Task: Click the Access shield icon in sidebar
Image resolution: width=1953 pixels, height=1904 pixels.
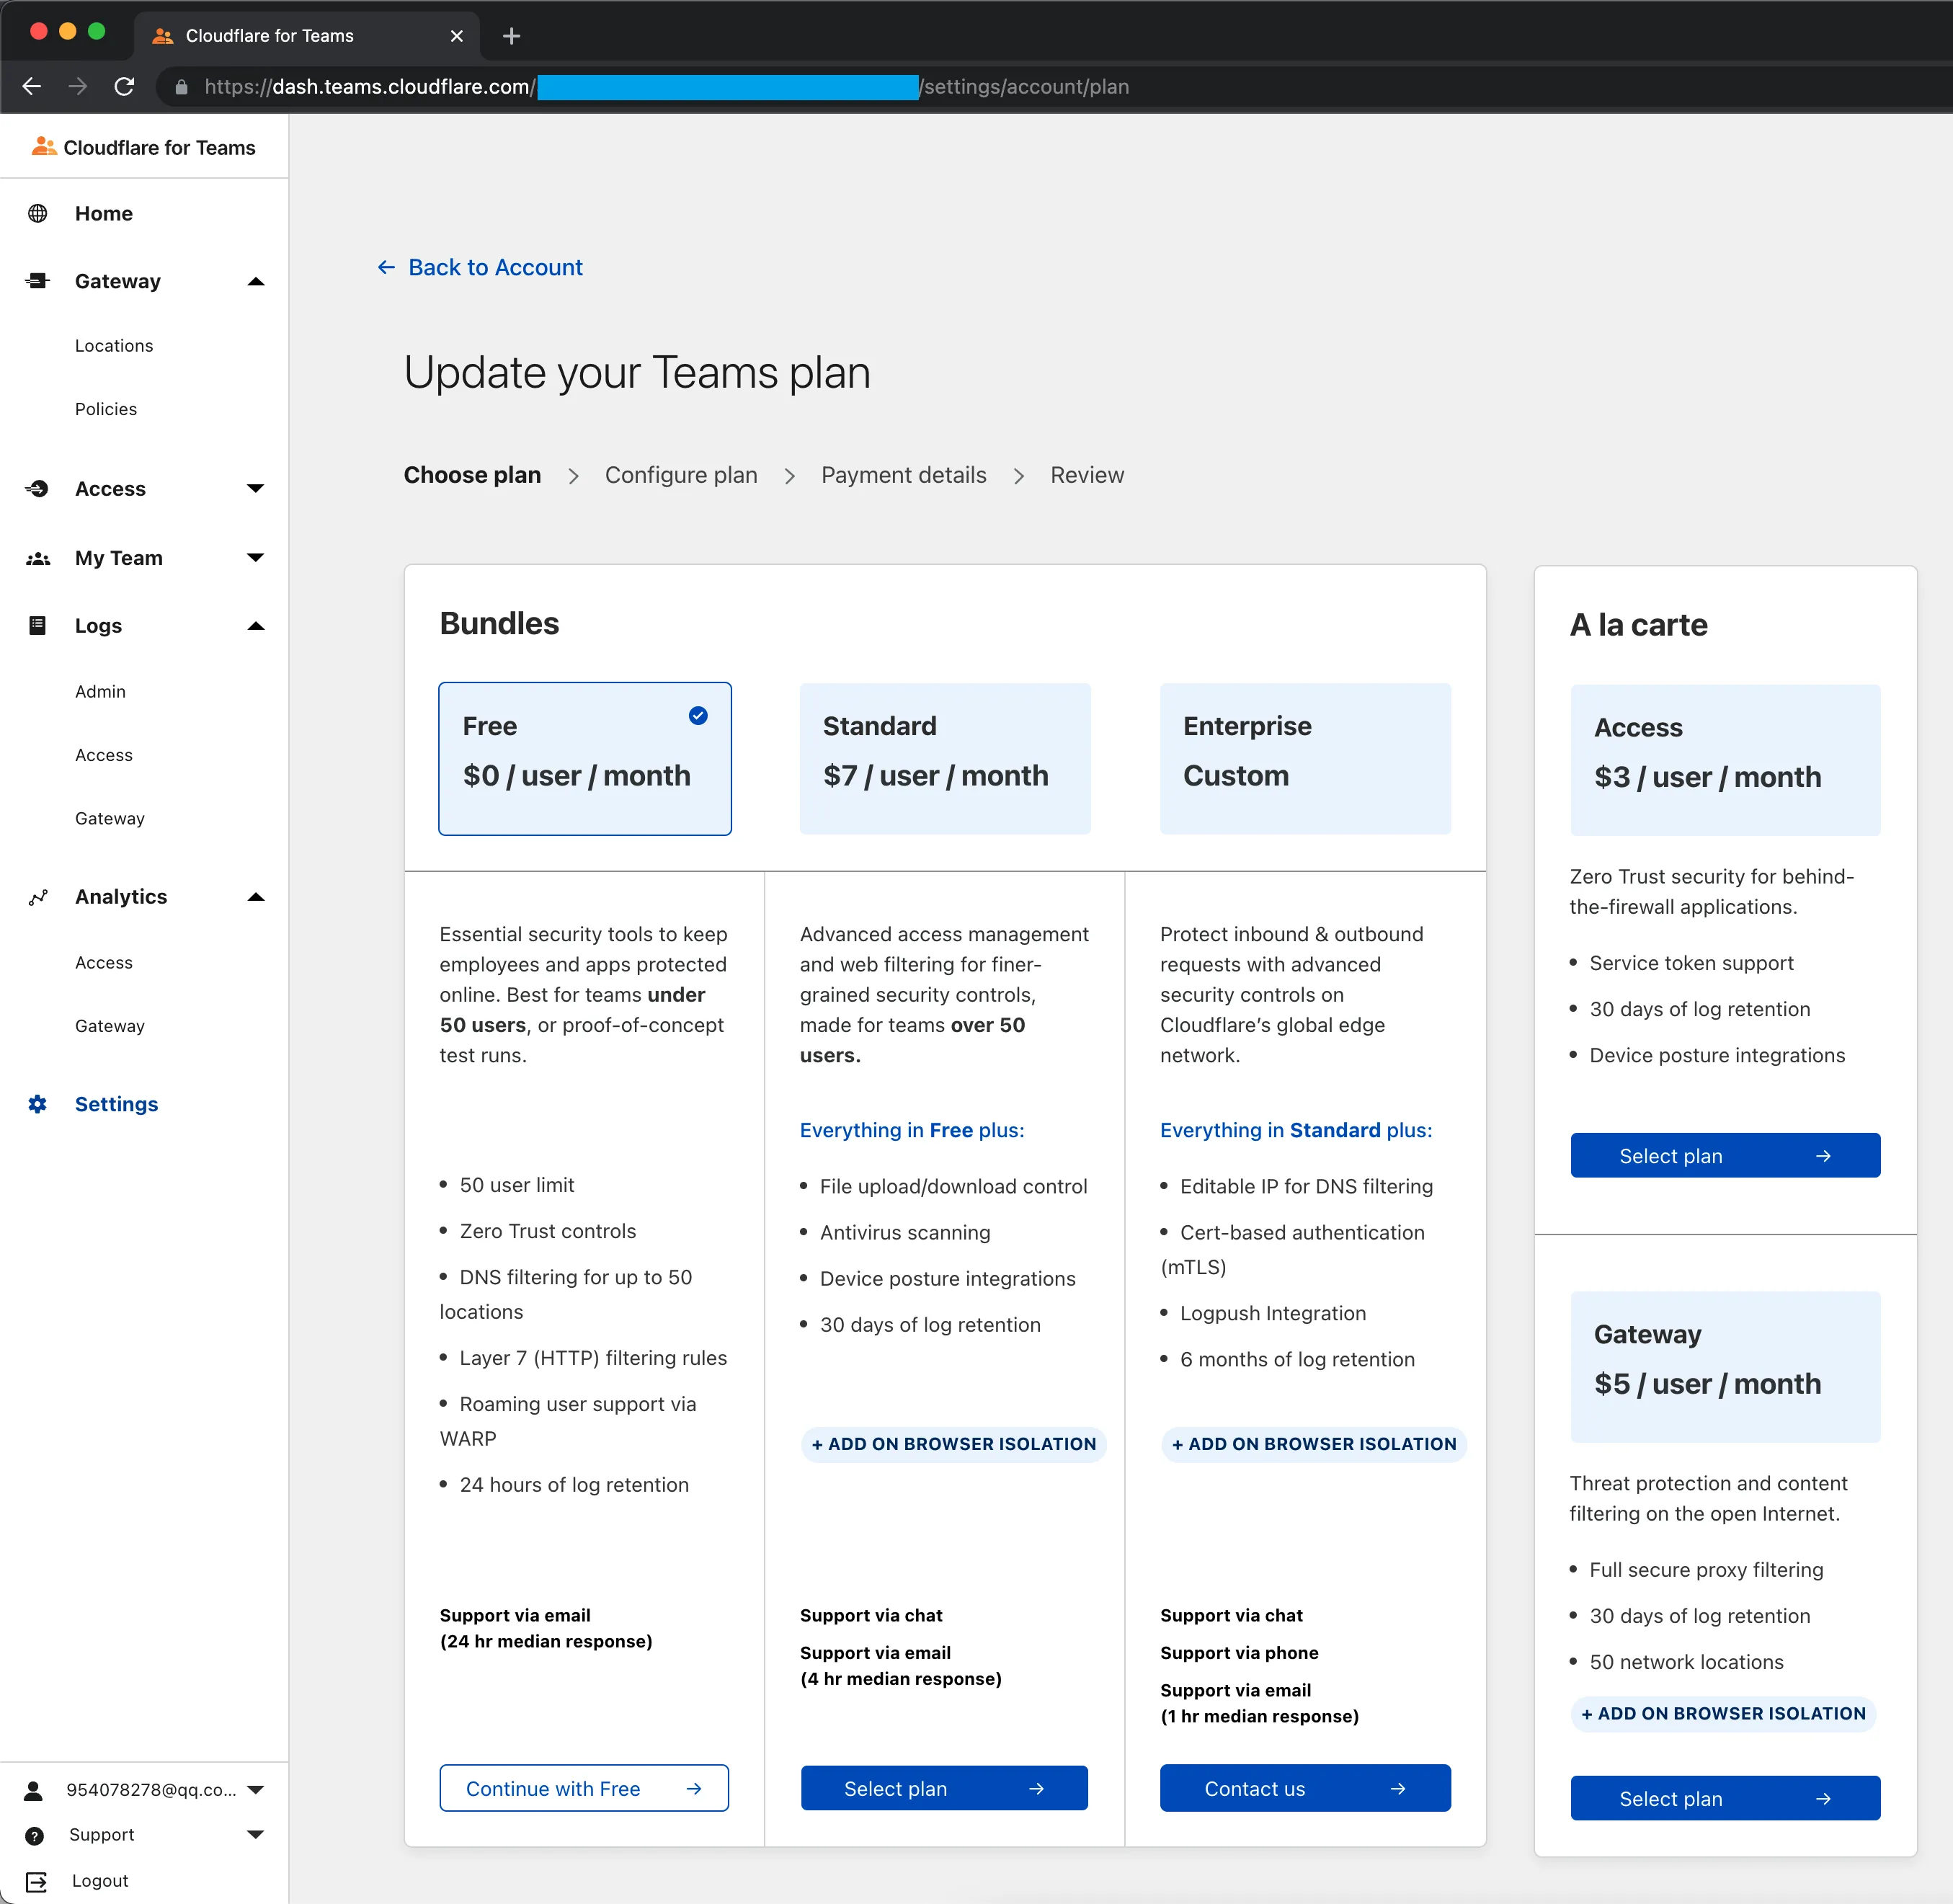Action: pos(38,489)
